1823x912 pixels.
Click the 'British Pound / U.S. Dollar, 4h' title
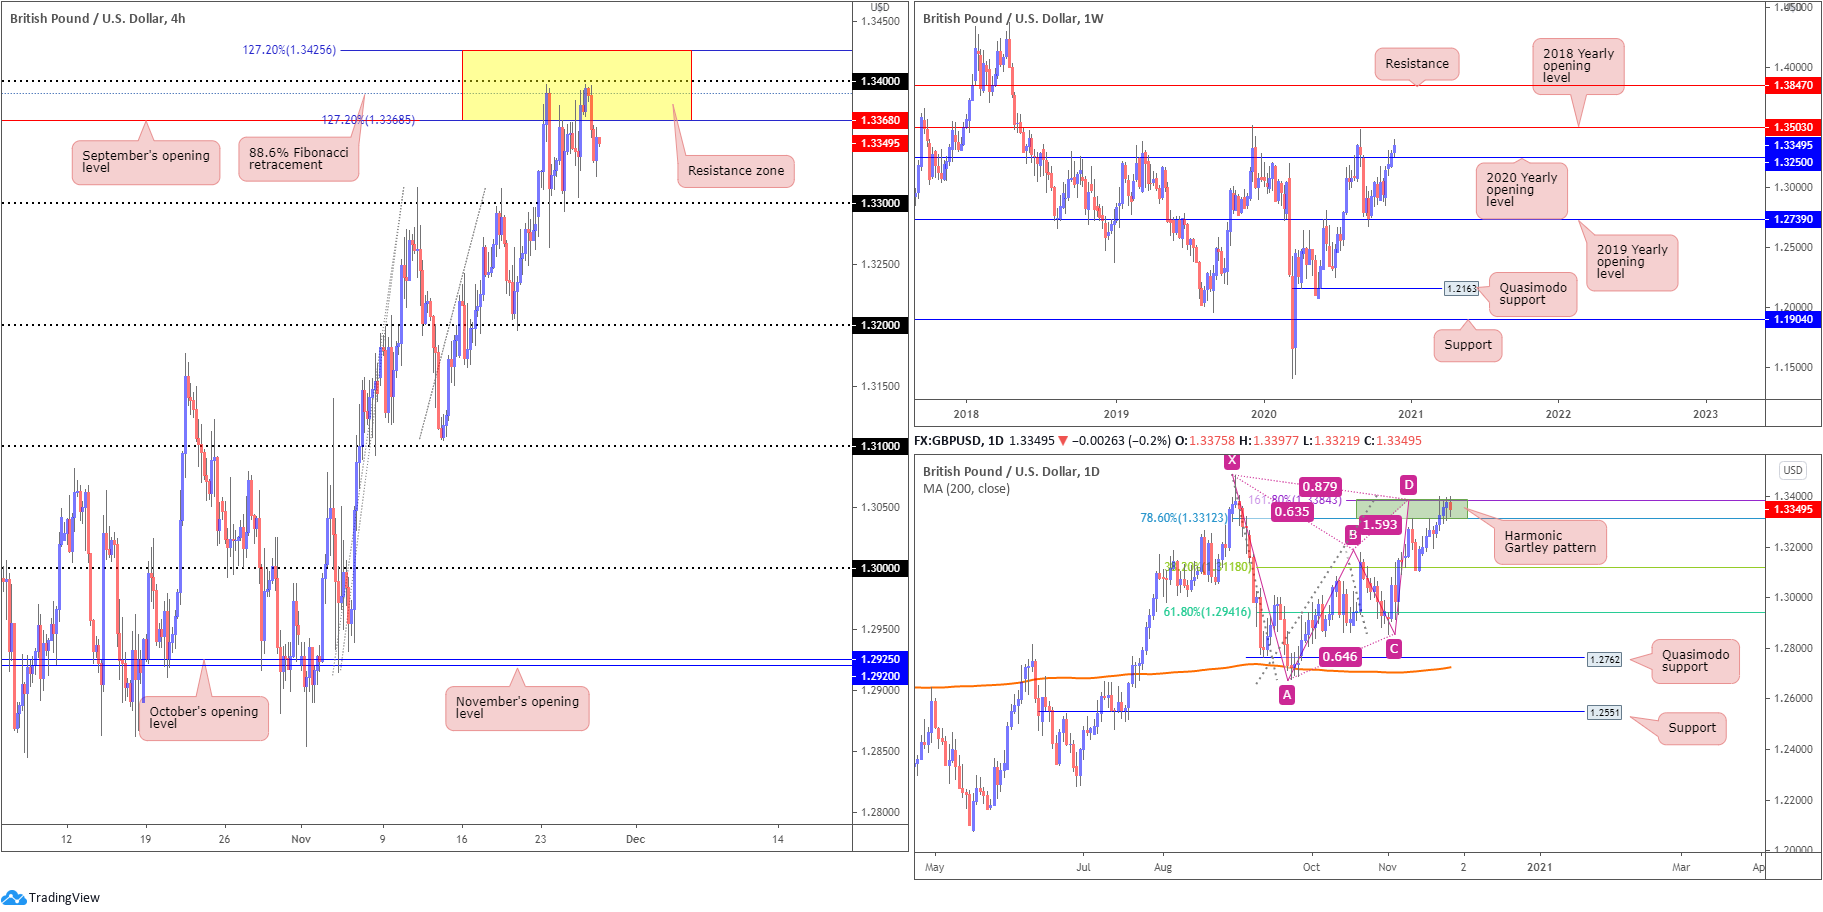coord(97,18)
